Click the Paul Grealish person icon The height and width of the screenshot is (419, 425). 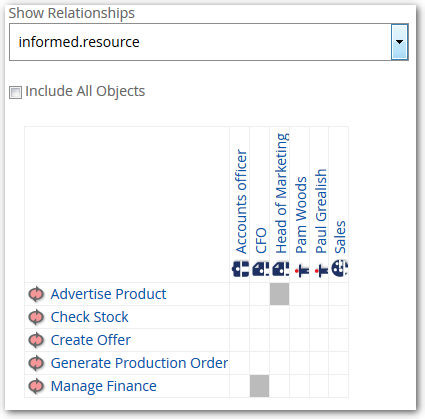(321, 270)
